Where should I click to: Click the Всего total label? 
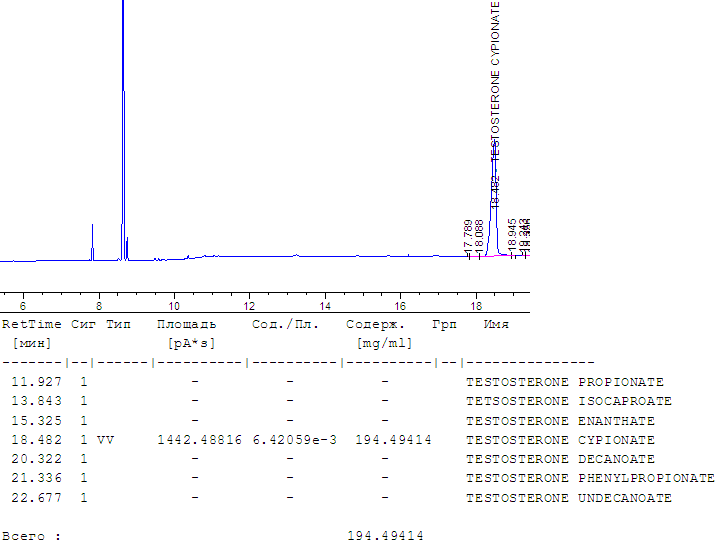click(31, 537)
